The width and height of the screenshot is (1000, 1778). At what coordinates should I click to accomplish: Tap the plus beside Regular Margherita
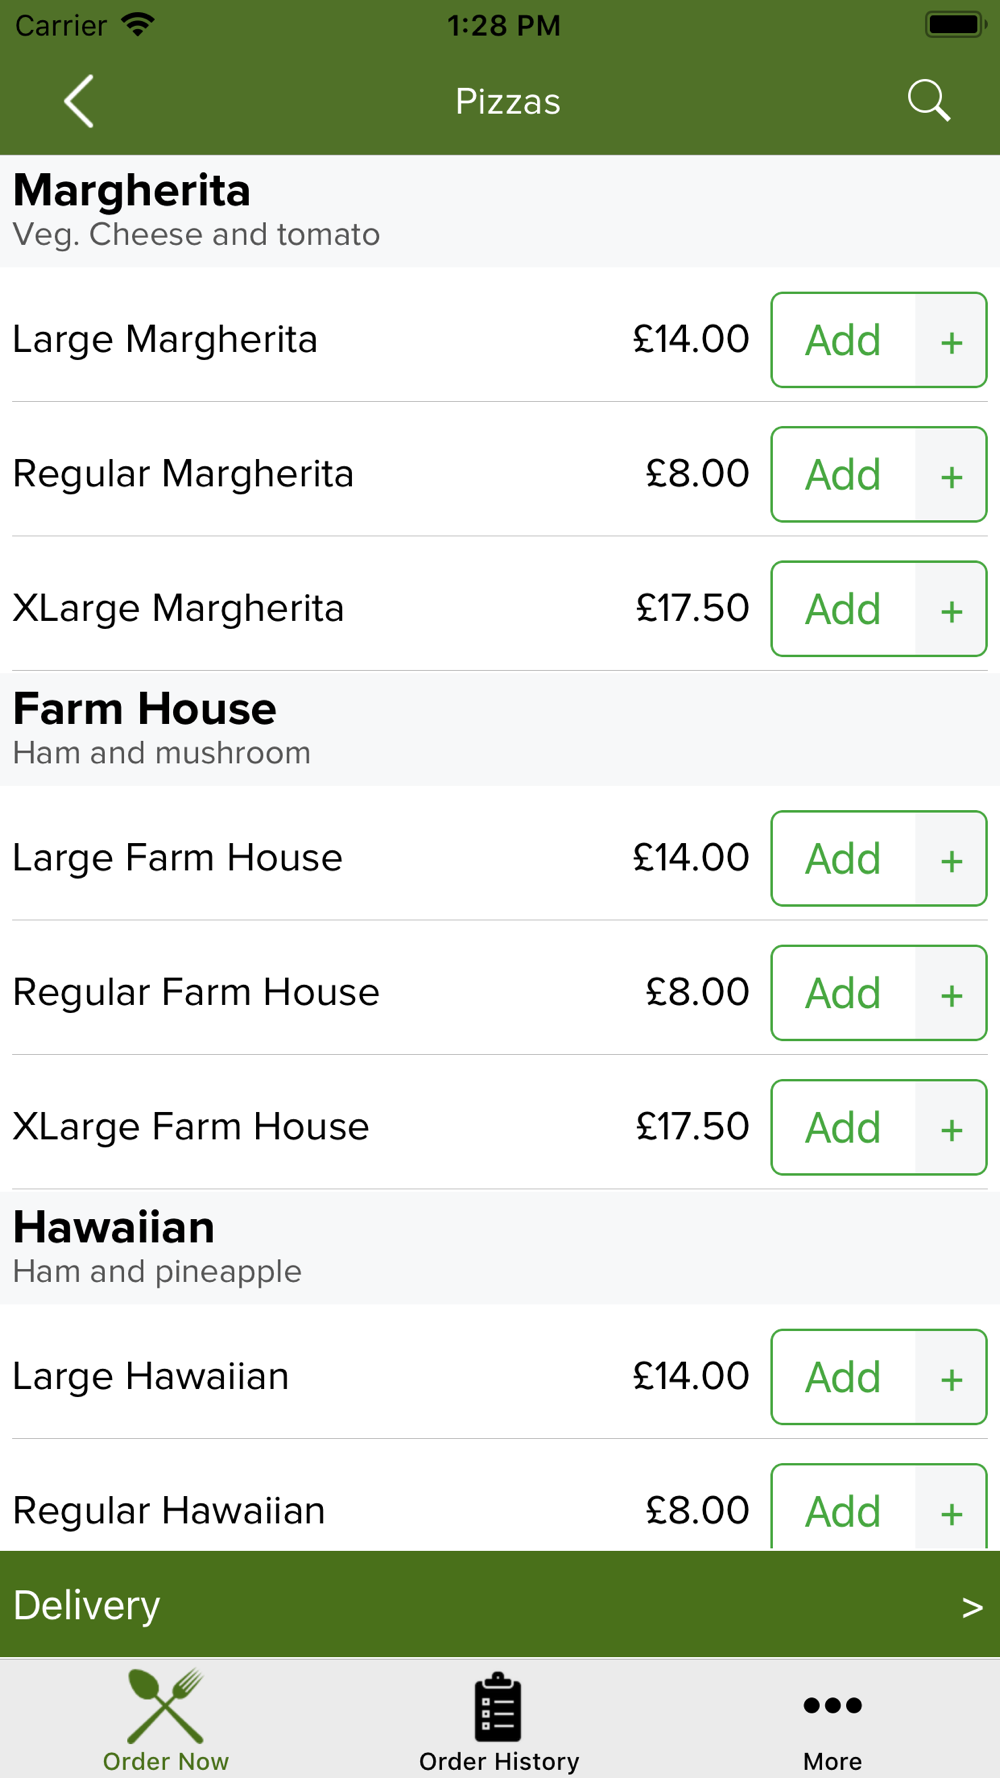951,474
